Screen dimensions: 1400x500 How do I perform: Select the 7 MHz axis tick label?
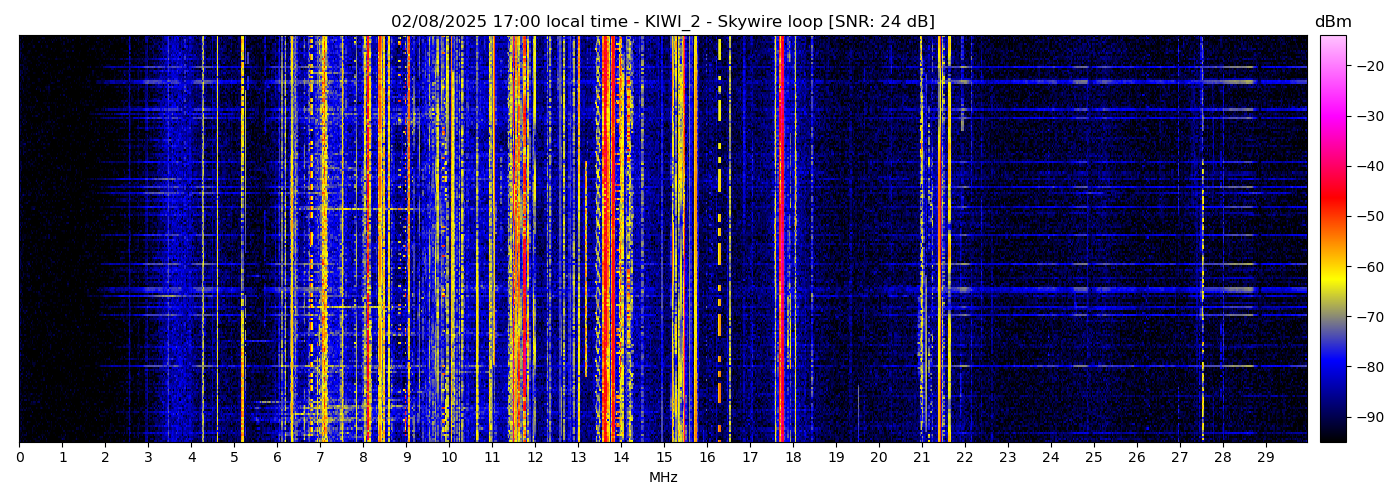[320, 458]
